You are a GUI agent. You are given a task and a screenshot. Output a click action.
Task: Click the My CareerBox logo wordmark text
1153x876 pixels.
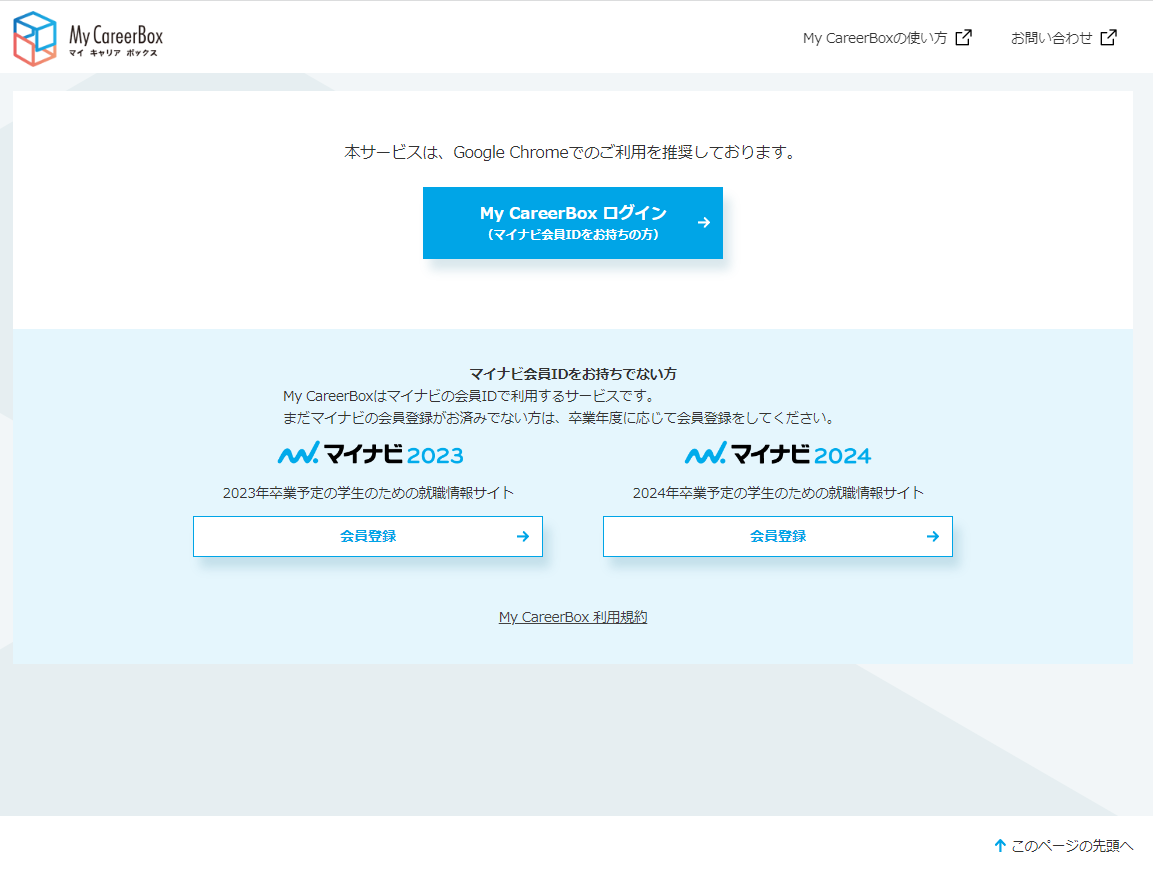(115, 40)
